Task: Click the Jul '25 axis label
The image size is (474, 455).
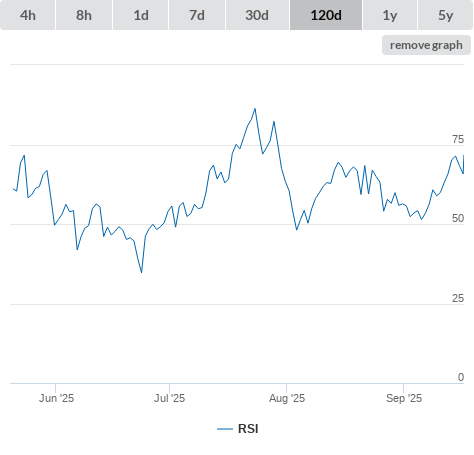Action: (169, 398)
